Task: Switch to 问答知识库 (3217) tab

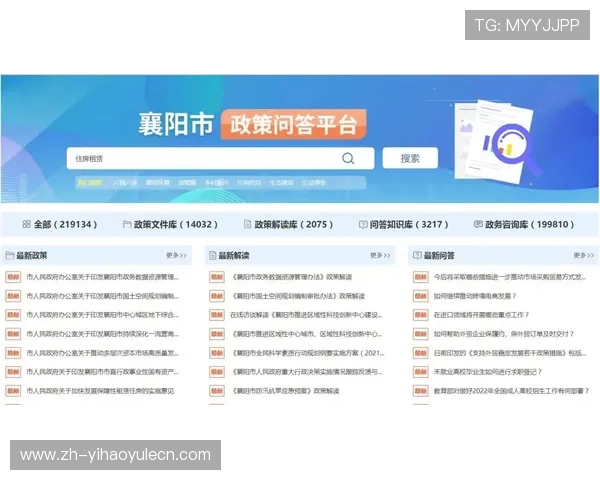Action: coord(404,224)
